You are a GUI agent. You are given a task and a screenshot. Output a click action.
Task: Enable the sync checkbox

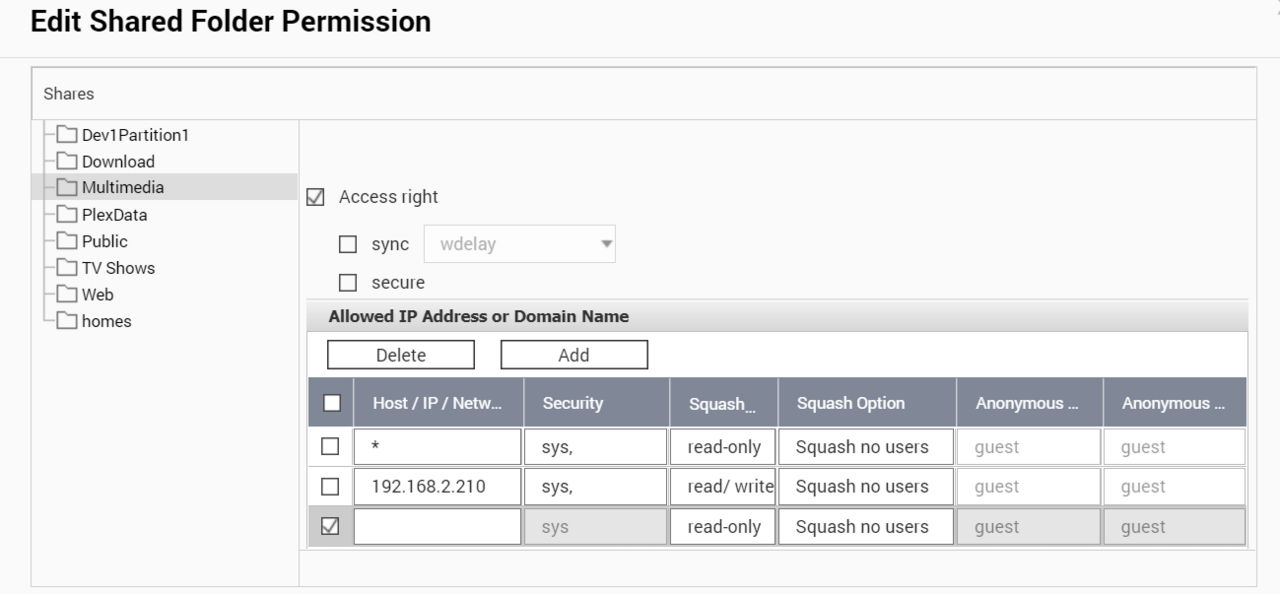tap(348, 244)
